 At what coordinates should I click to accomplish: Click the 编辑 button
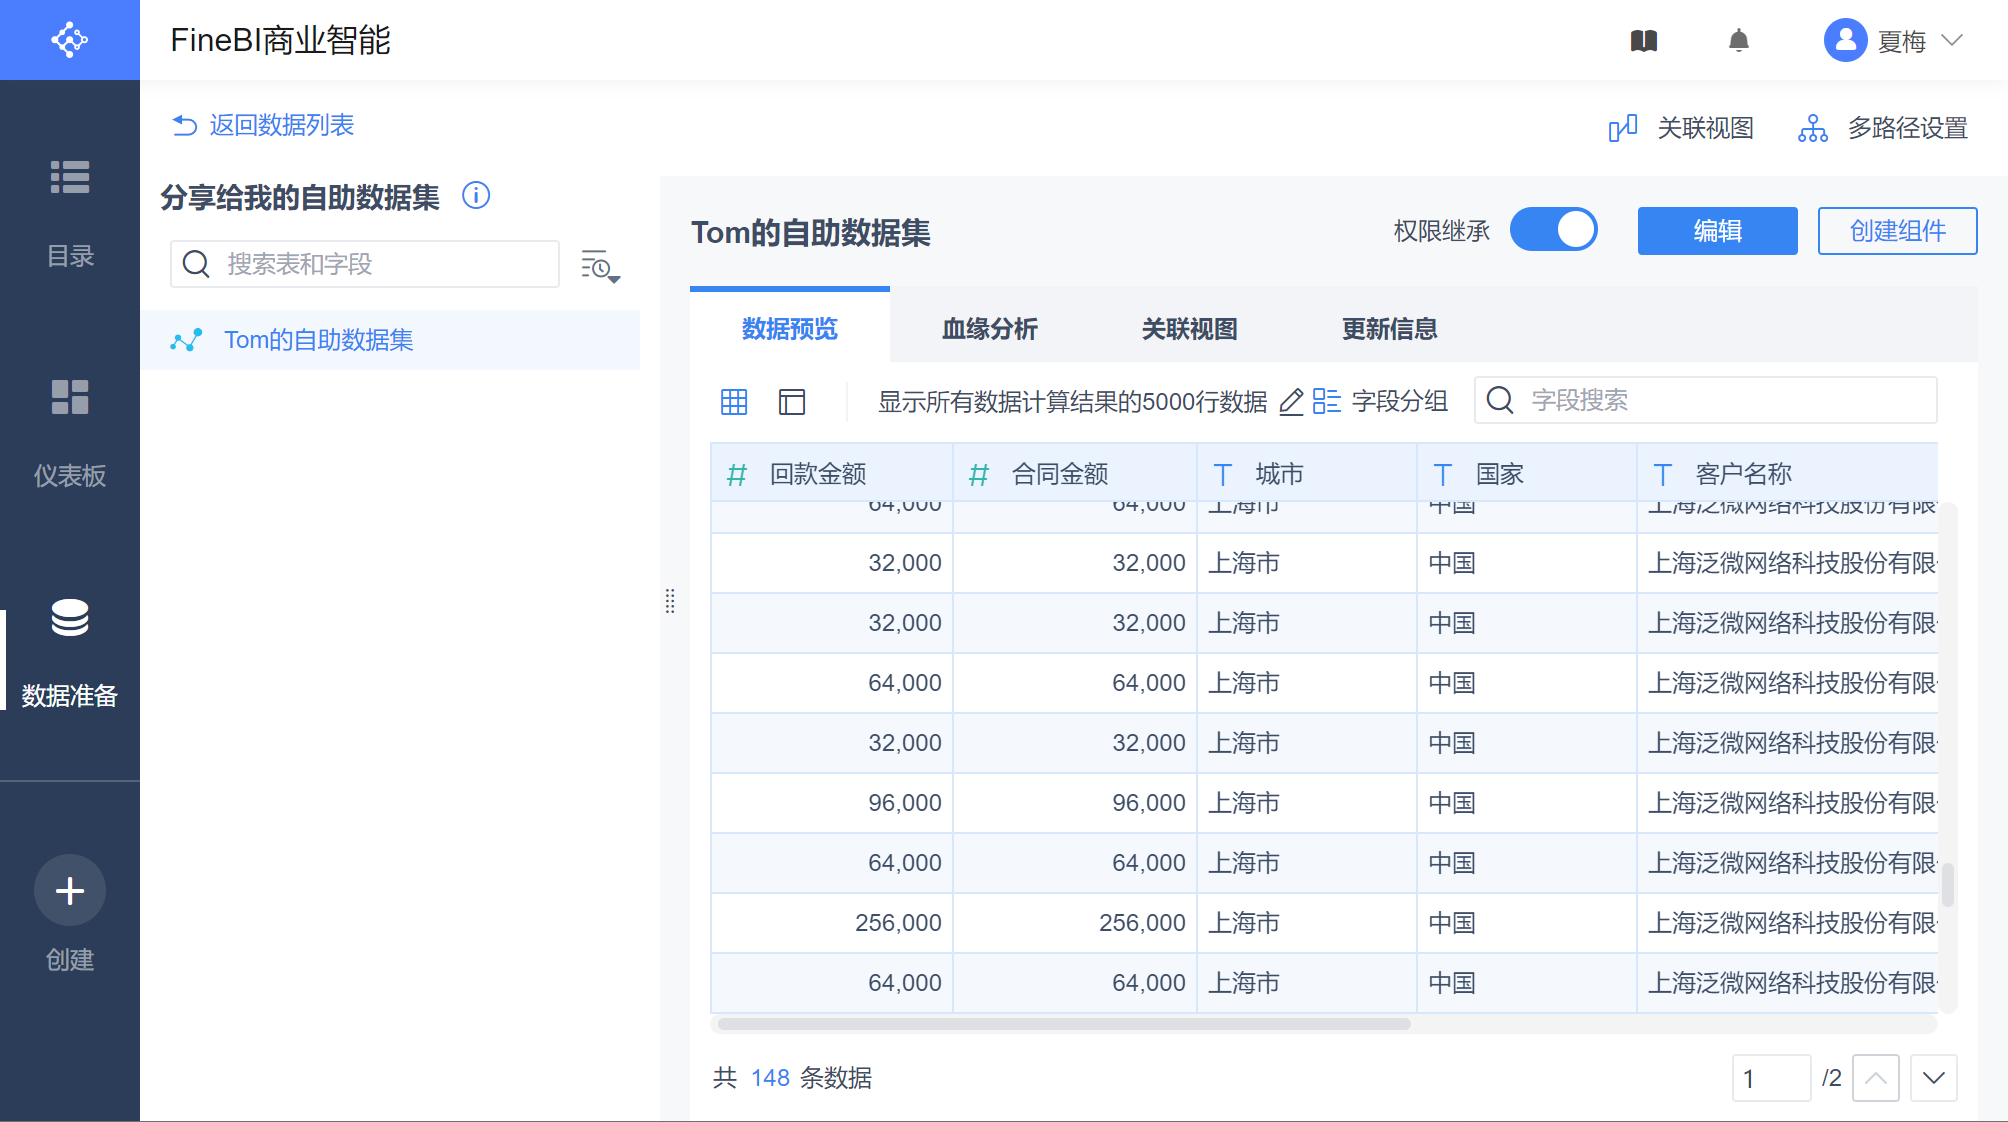1717,231
